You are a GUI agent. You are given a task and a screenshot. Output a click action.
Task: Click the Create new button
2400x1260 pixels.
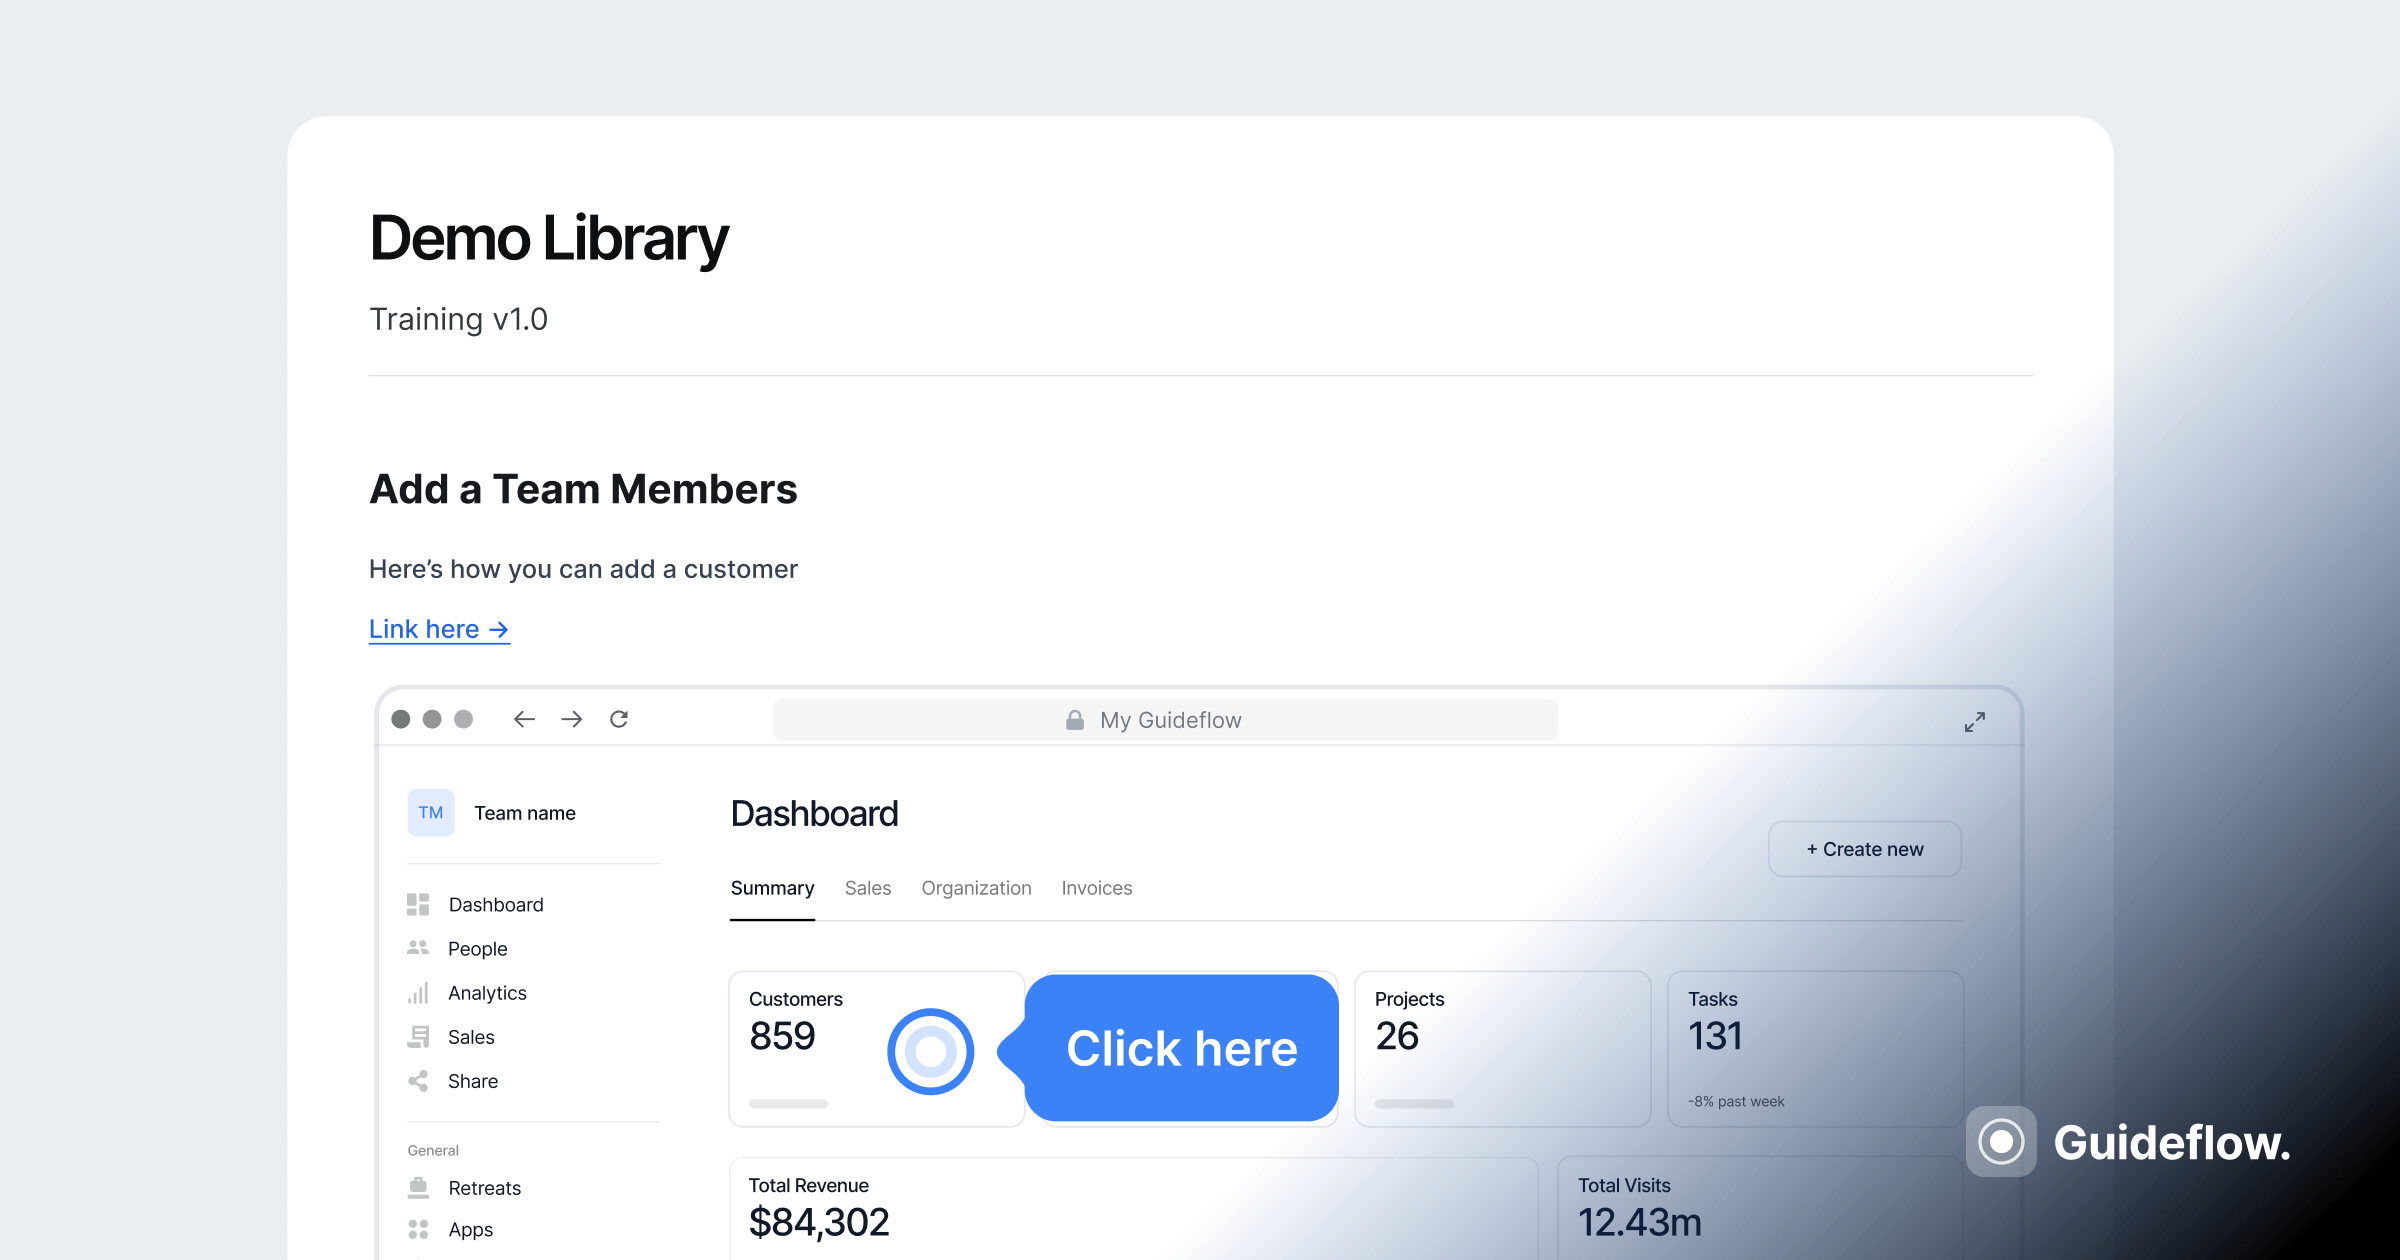(1864, 849)
